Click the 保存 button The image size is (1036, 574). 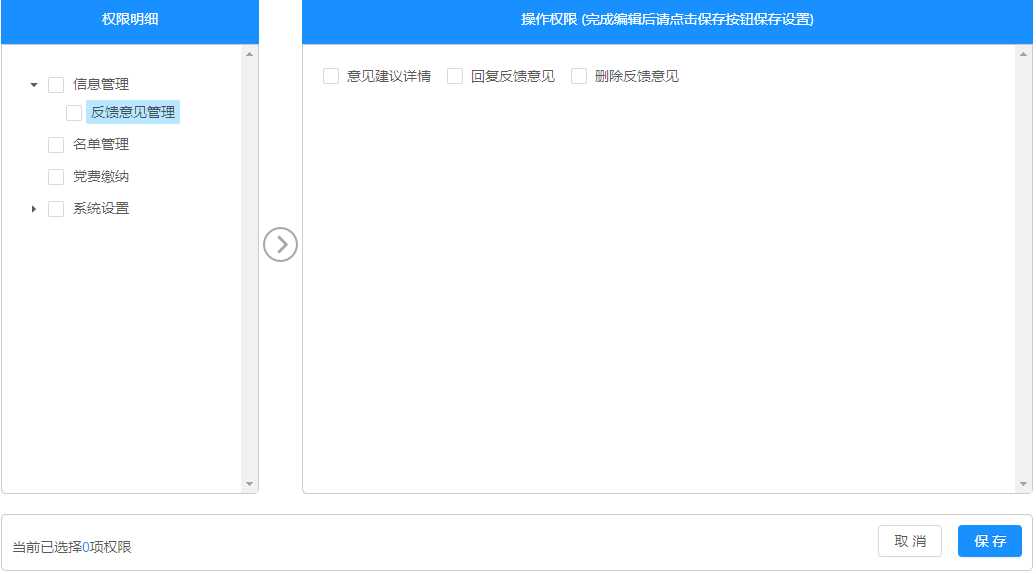[x=990, y=541]
